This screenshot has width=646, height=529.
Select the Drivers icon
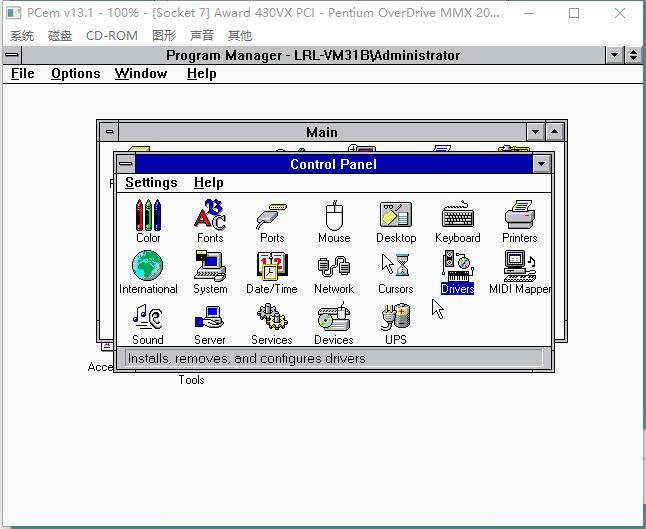pos(458,272)
